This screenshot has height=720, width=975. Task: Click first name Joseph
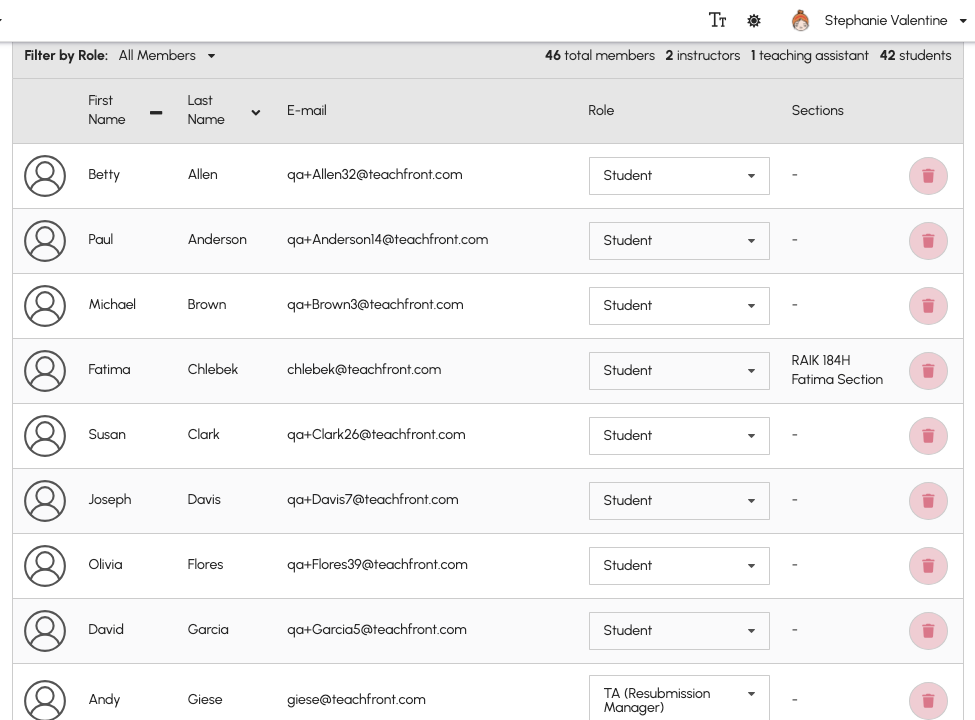tap(109, 499)
